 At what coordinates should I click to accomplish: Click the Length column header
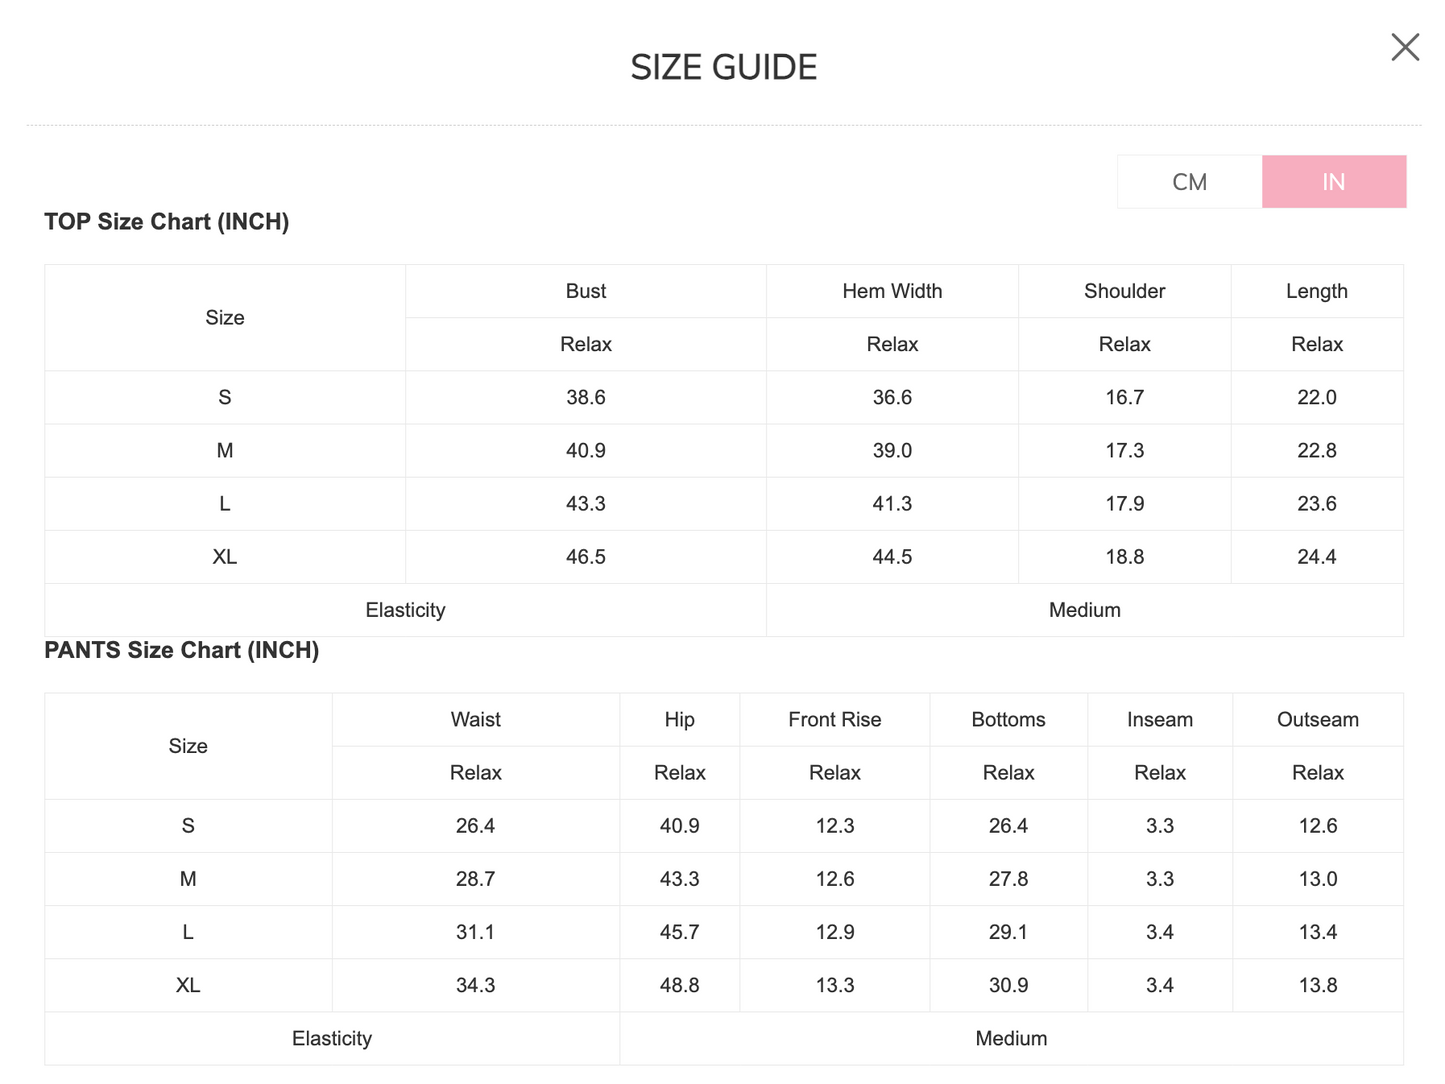1317,291
